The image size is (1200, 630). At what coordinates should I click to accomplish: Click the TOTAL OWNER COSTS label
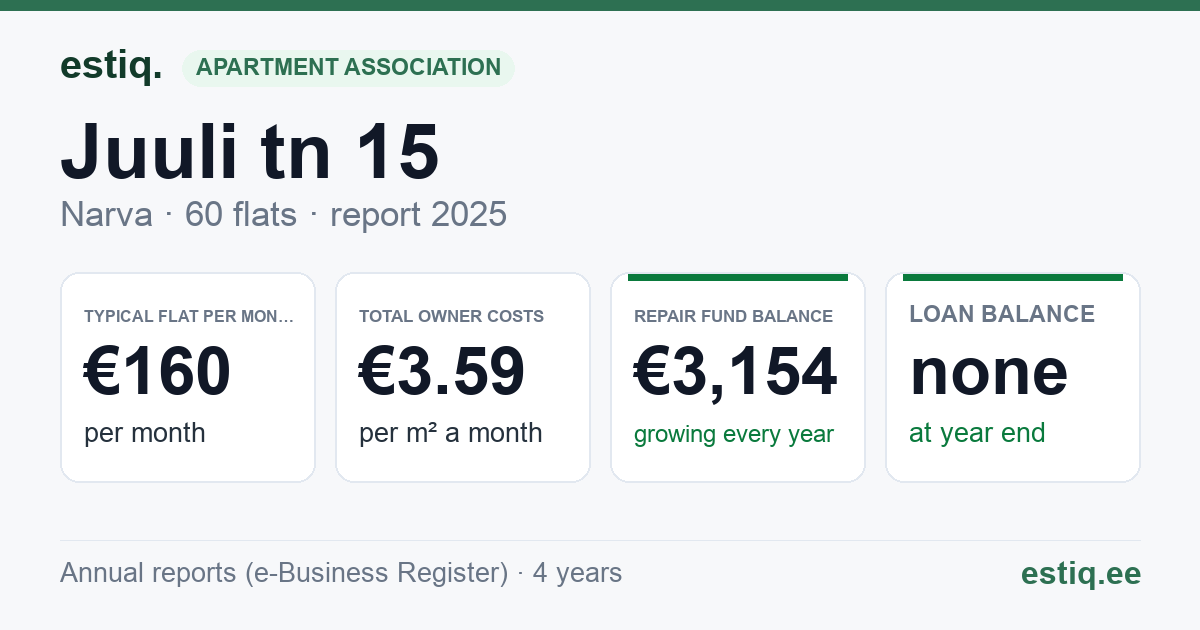tap(451, 316)
